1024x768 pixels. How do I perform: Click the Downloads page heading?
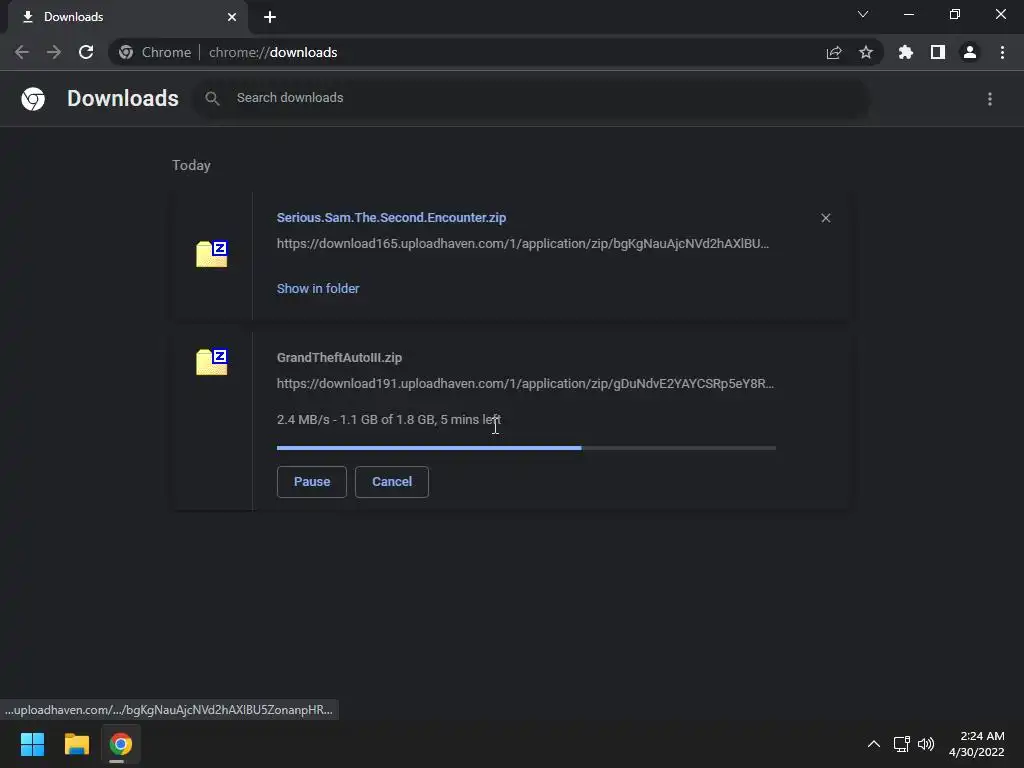[123, 98]
